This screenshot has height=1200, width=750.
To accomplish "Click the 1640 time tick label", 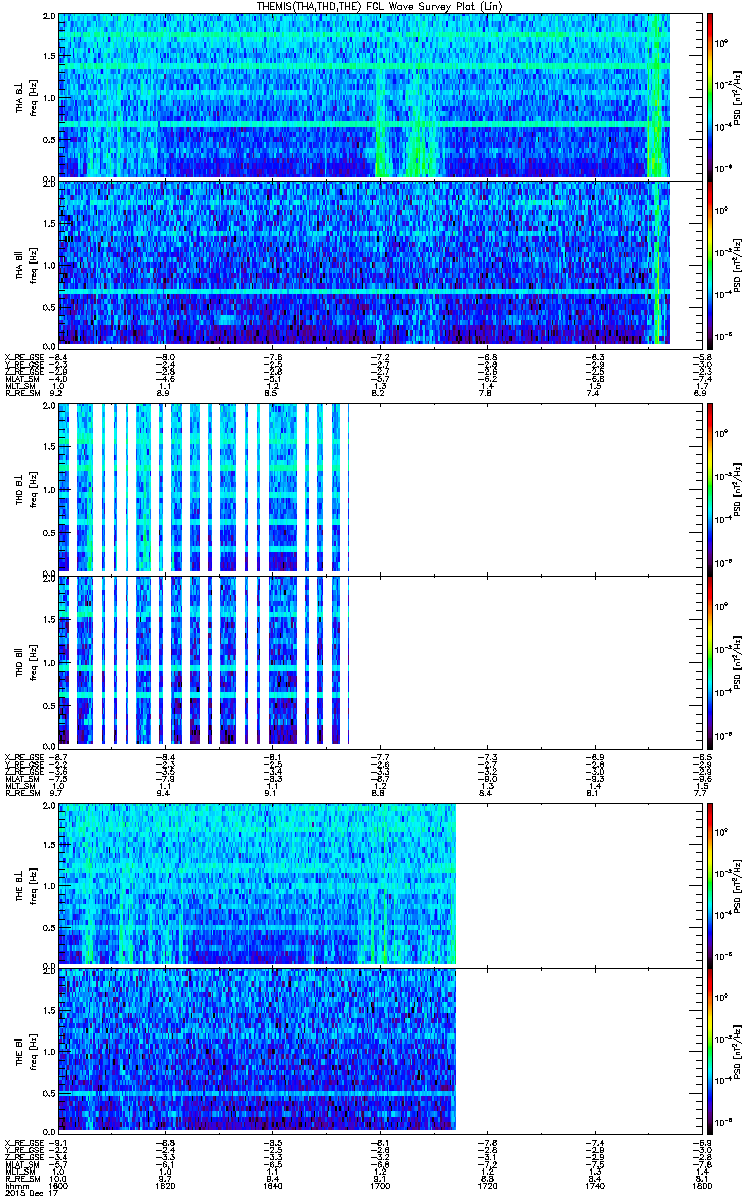I will 271,1185.
